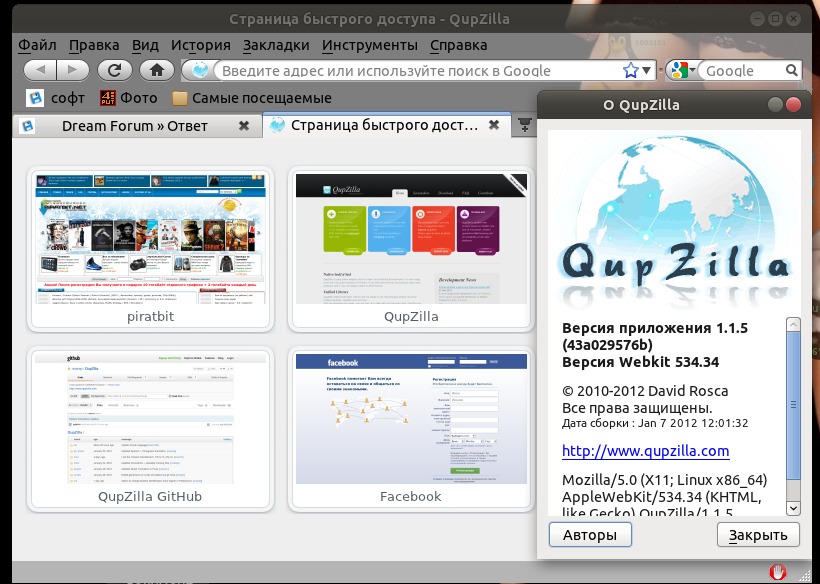Close the Dream Forum tab

(x=244, y=125)
